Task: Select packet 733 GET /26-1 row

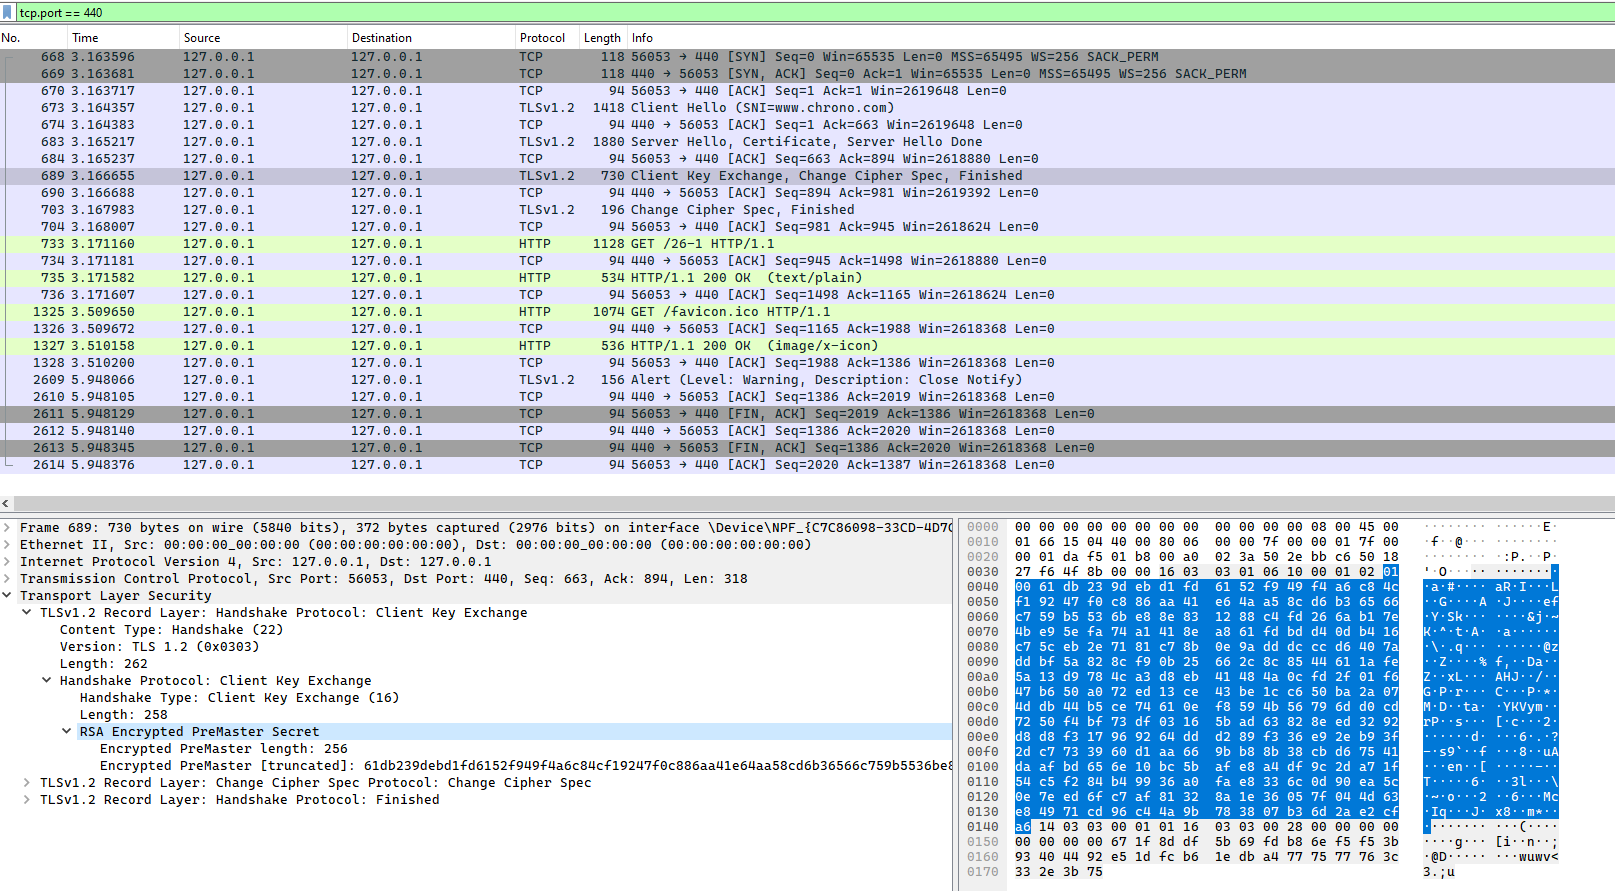Action: tap(807, 244)
